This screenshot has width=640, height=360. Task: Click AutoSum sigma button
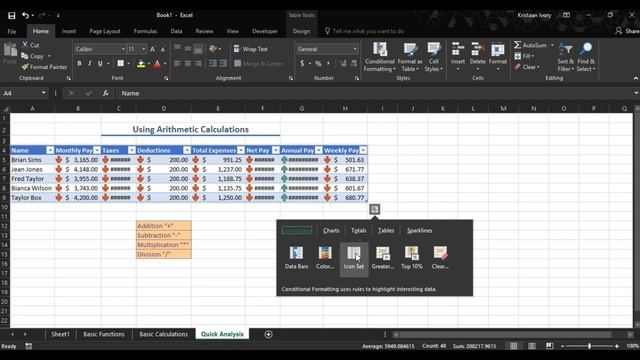(x=531, y=45)
